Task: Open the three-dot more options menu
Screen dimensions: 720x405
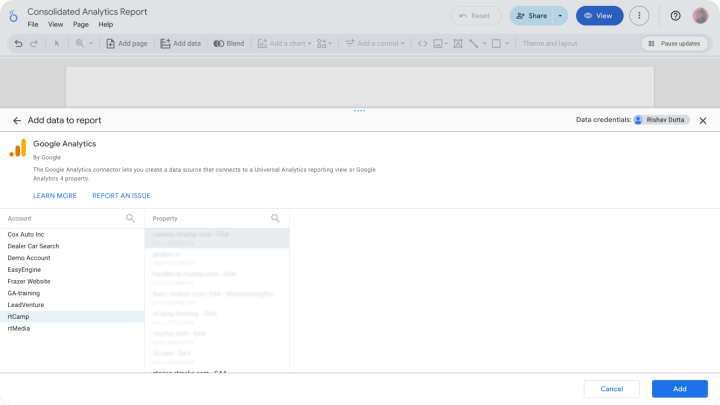Action: point(639,16)
